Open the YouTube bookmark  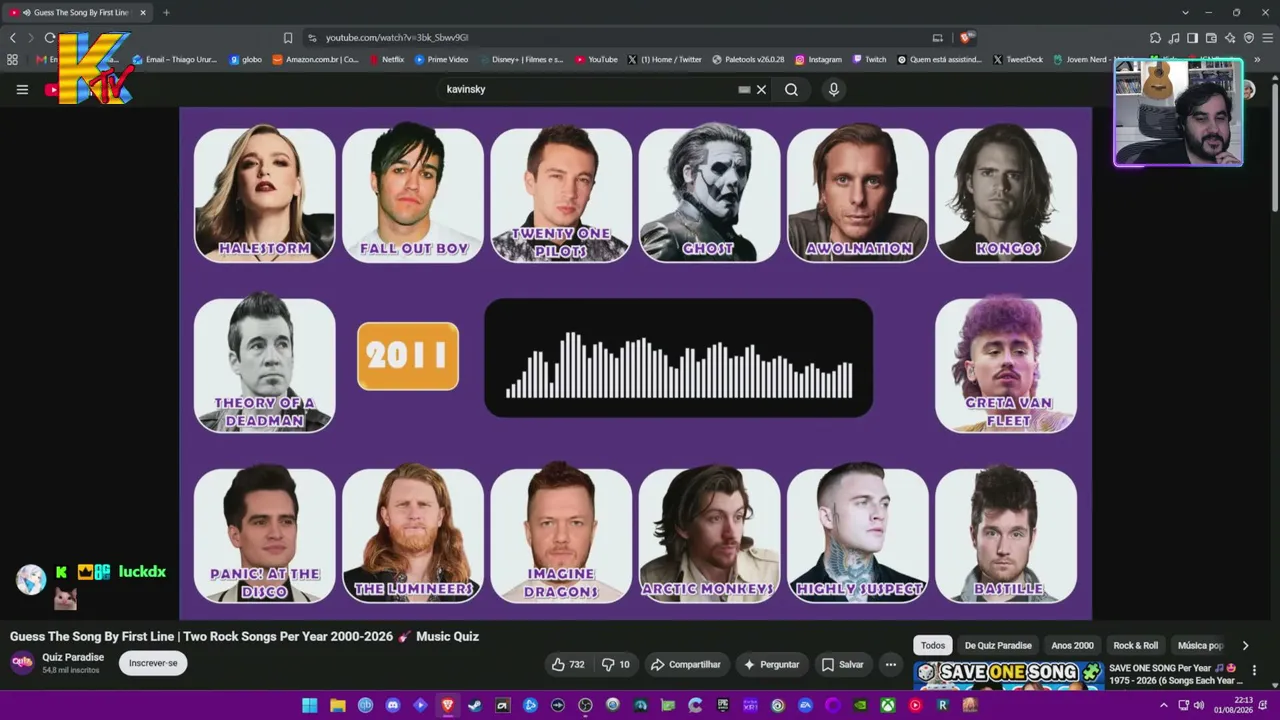pyautogui.click(x=596, y=60)
